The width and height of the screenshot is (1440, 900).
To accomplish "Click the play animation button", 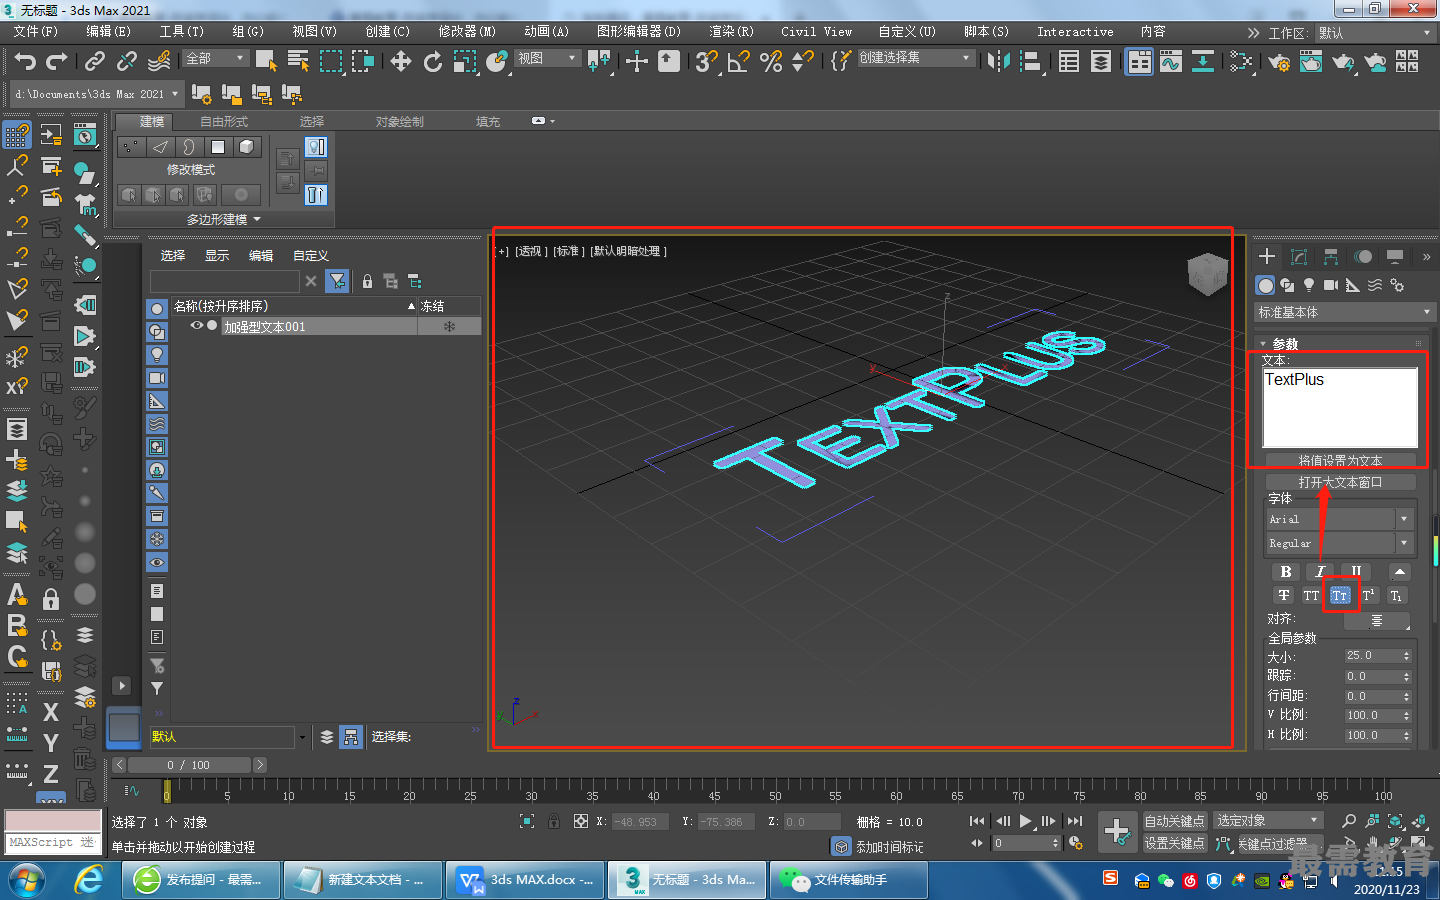I will pos(1025,821).
